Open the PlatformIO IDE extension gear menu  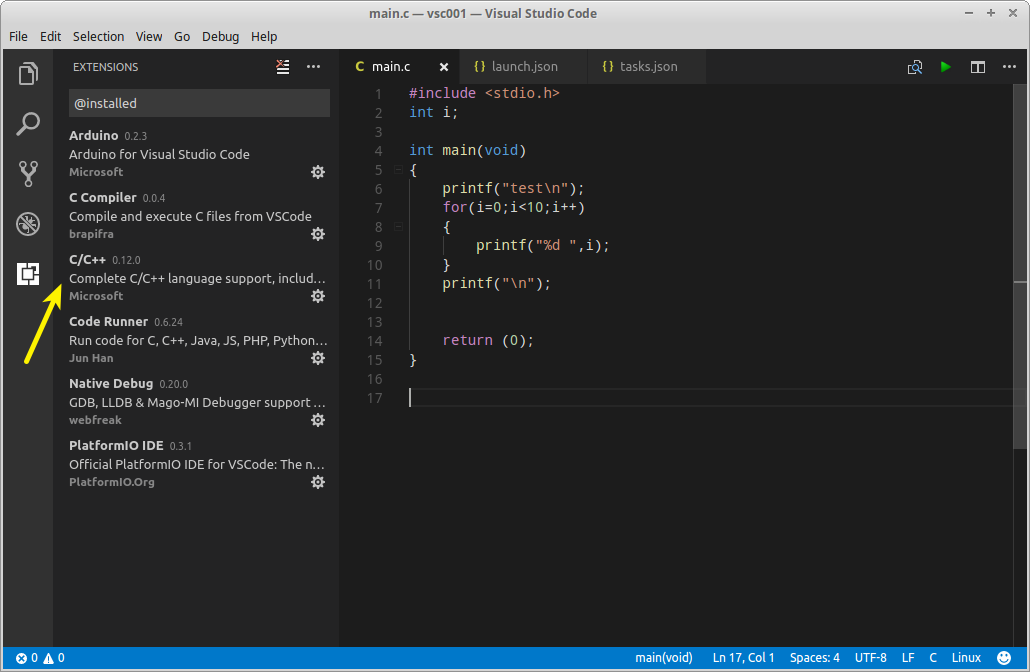[318, 482]
